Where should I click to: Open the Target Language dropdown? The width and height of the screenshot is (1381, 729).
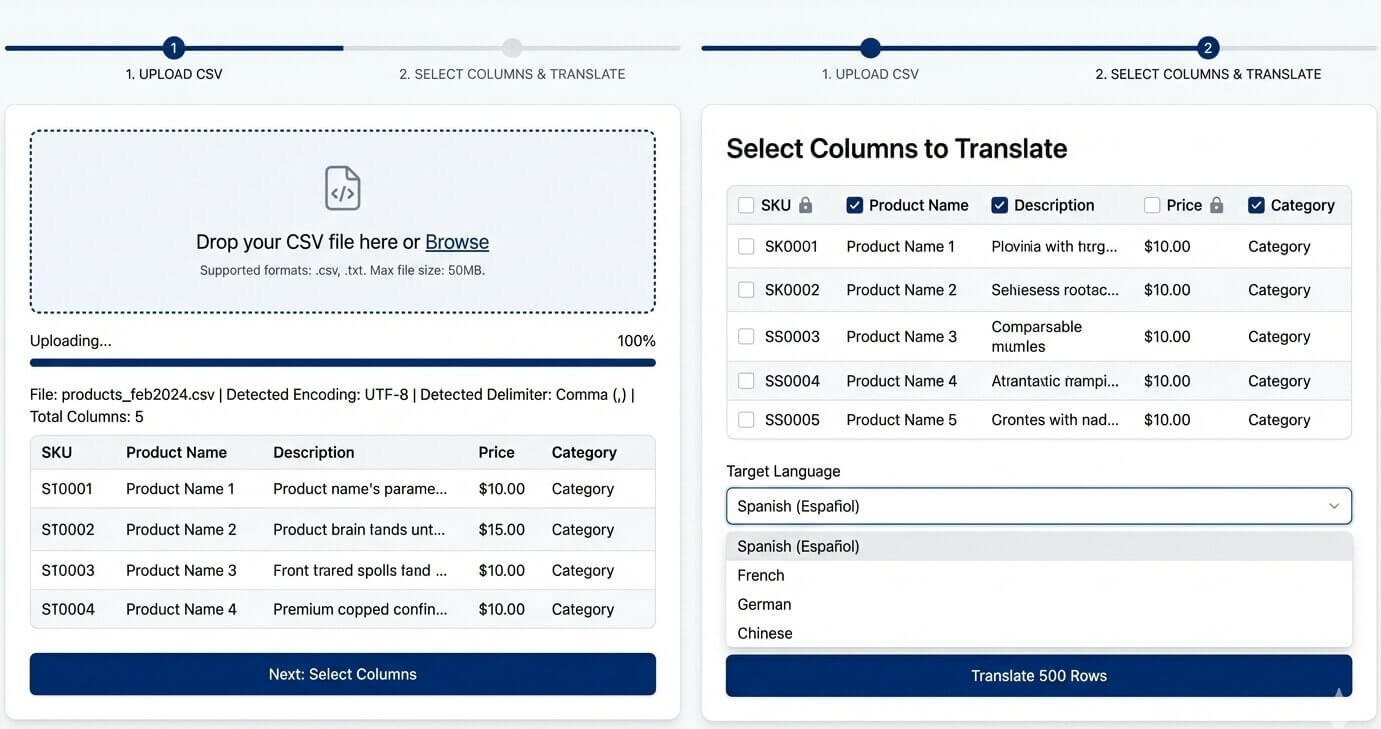pos(1038,506)
